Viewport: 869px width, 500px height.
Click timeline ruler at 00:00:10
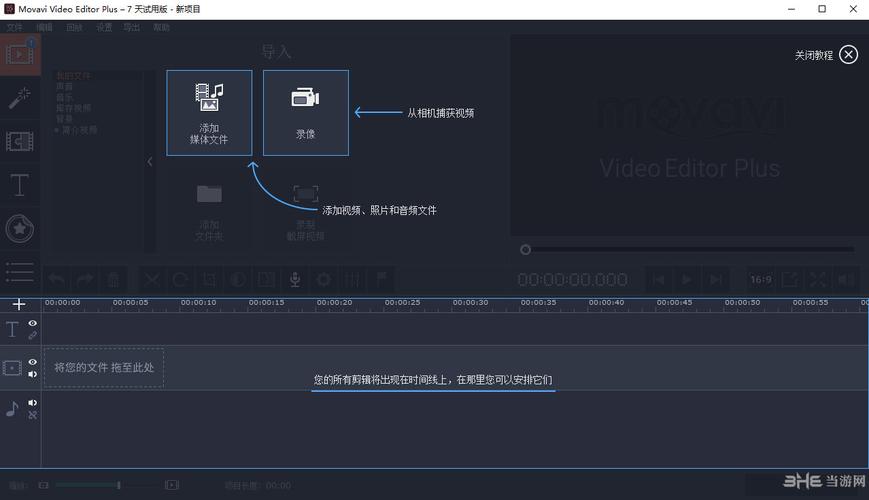click(x=198, y=303)
